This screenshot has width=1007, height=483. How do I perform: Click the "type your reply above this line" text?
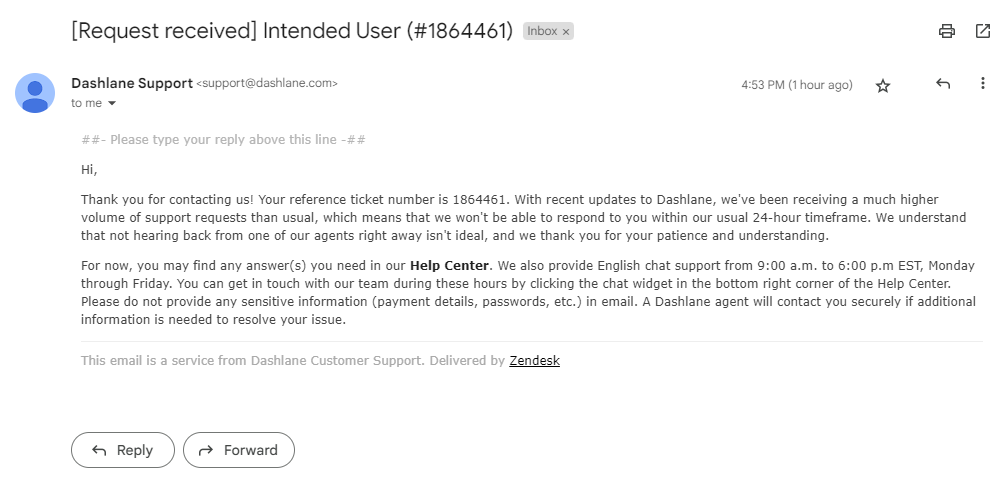point(223,140)
